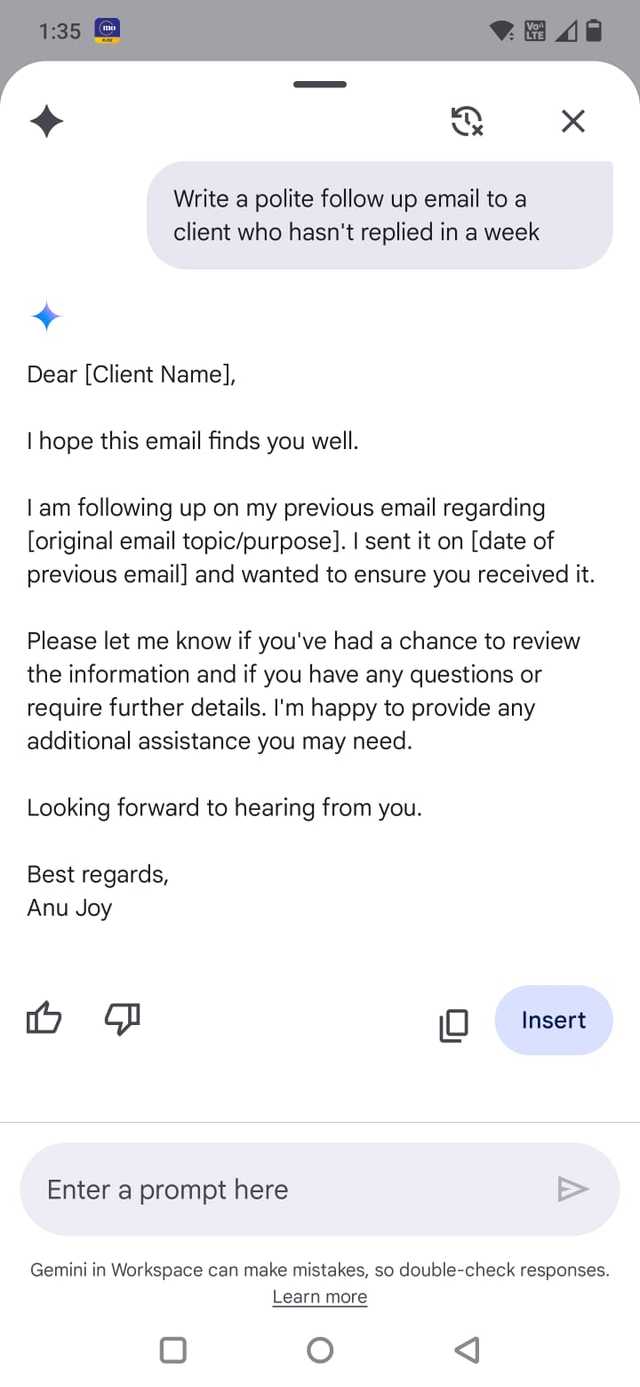Tap the Gemini sparkle icon at top left
This screenshot has height=1387, width=640.
[x=46, y=122]
